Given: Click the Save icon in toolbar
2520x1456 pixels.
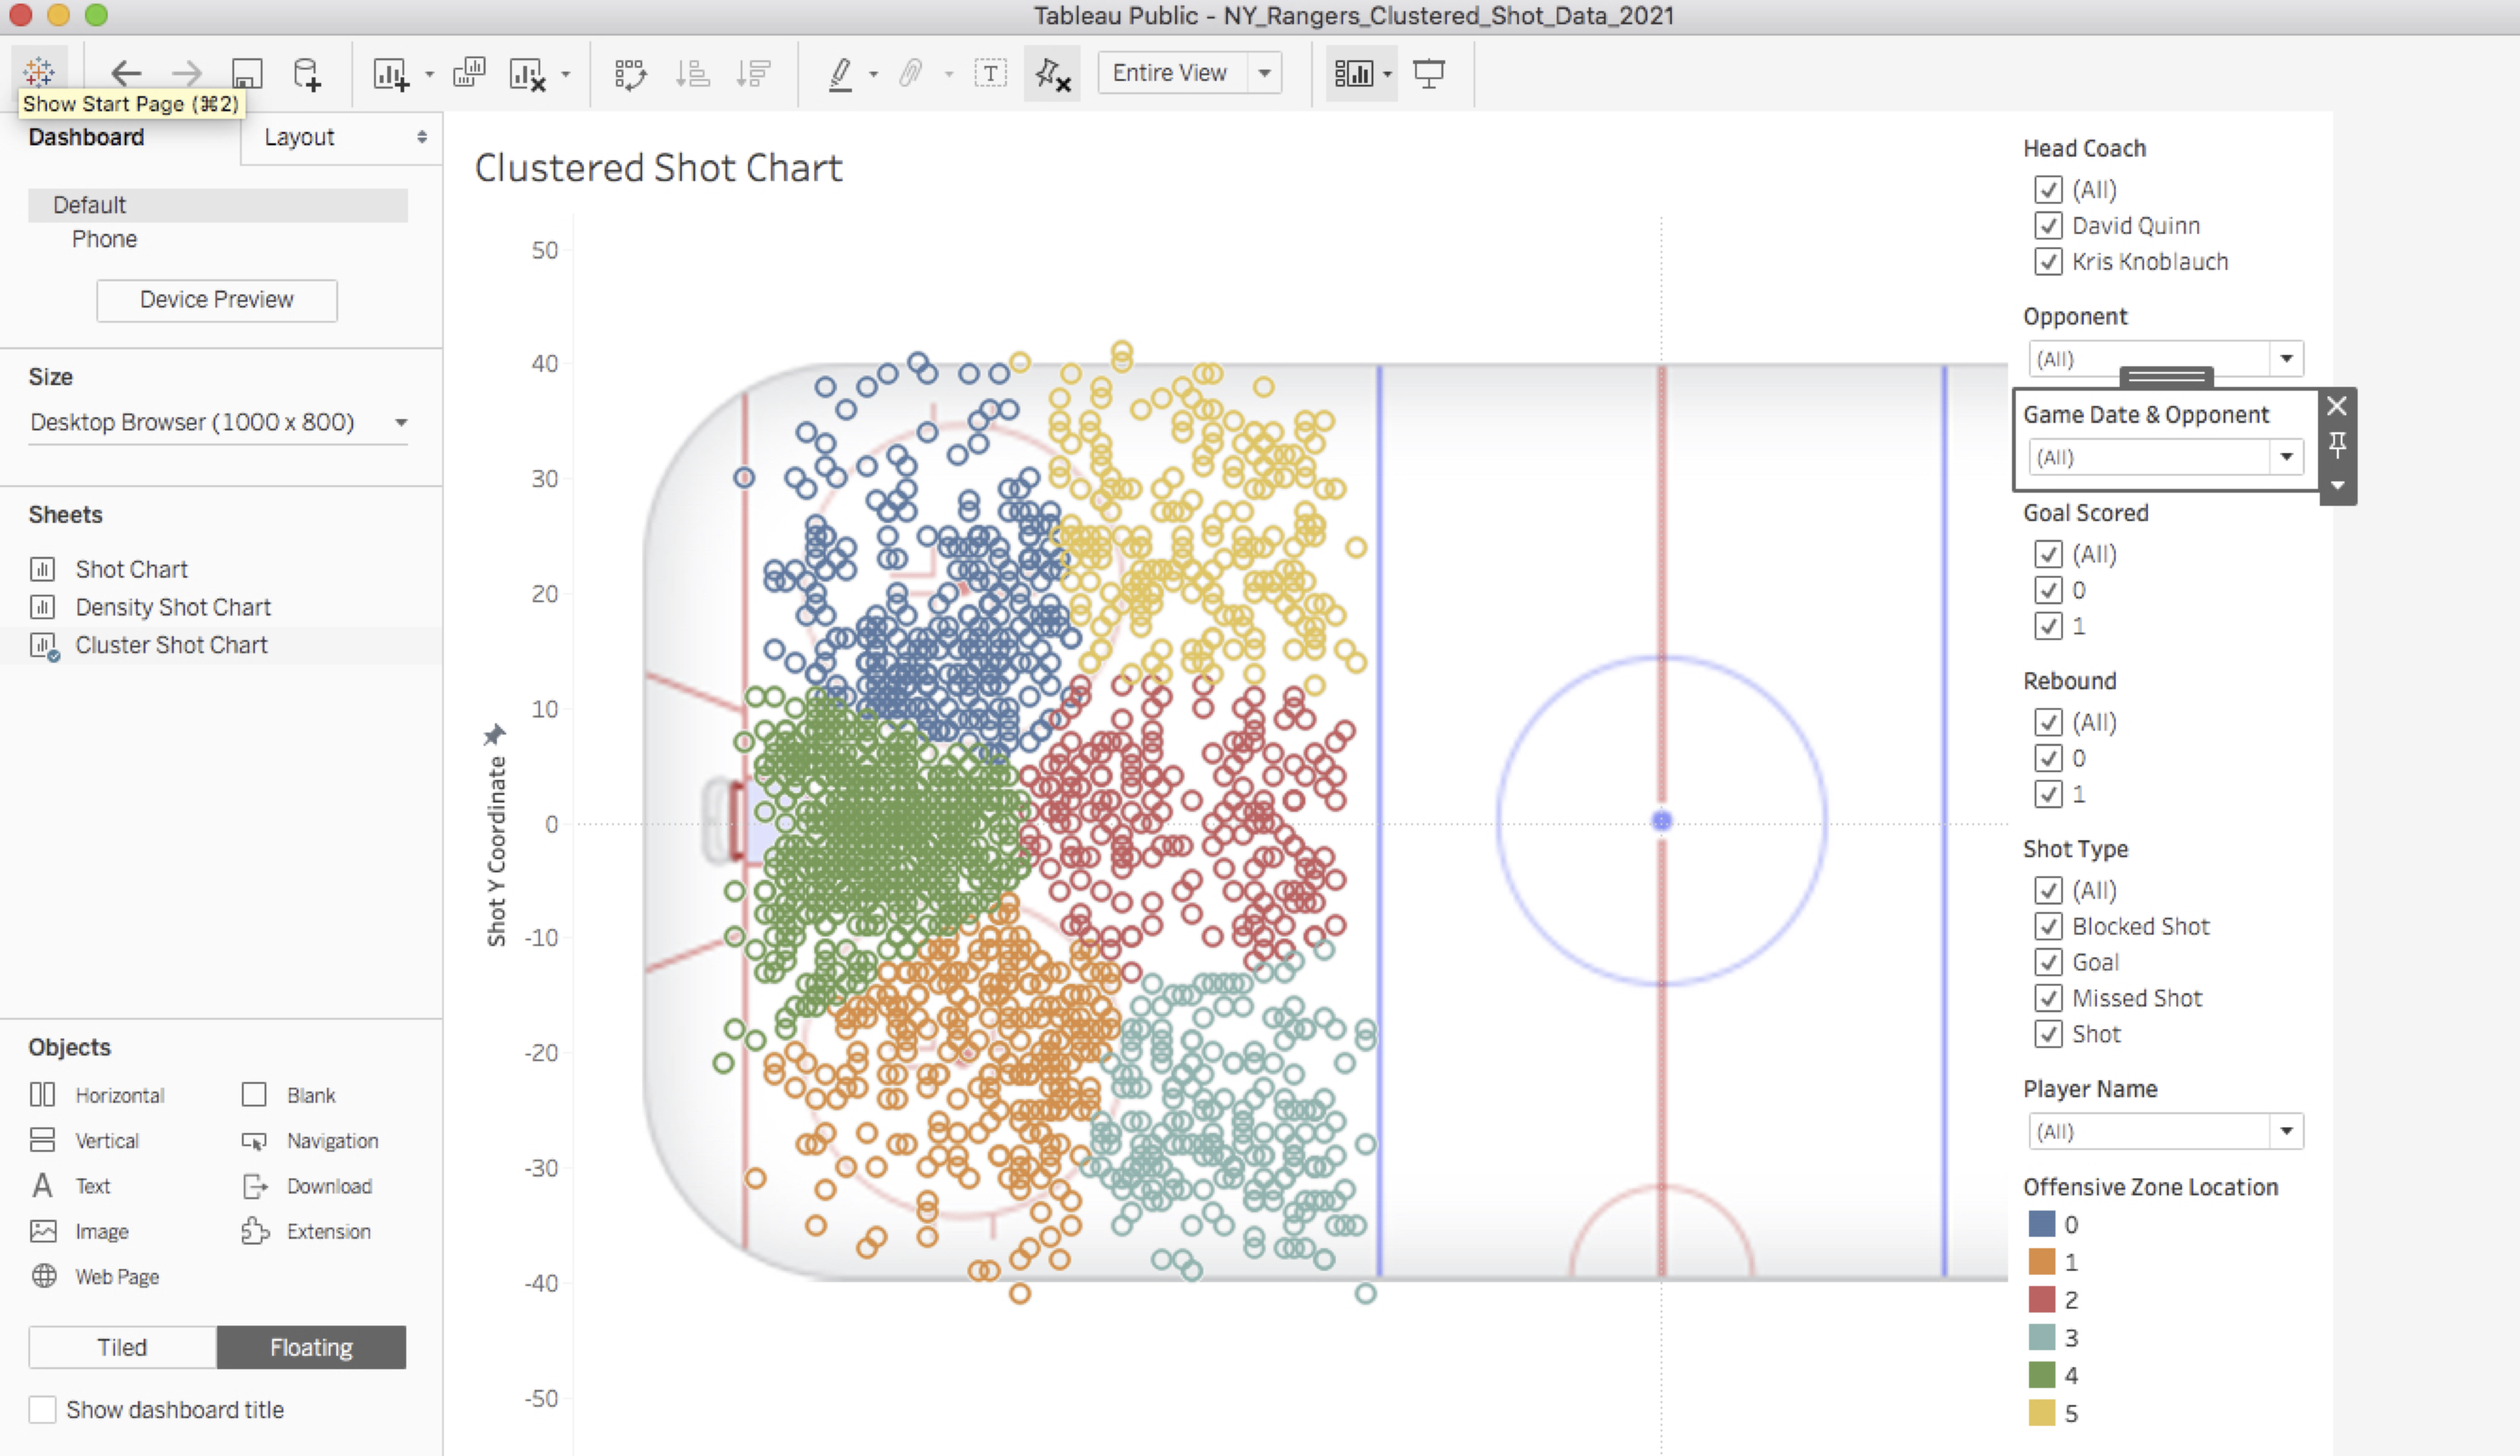Looking at the screenshot, I should point(247,73).
